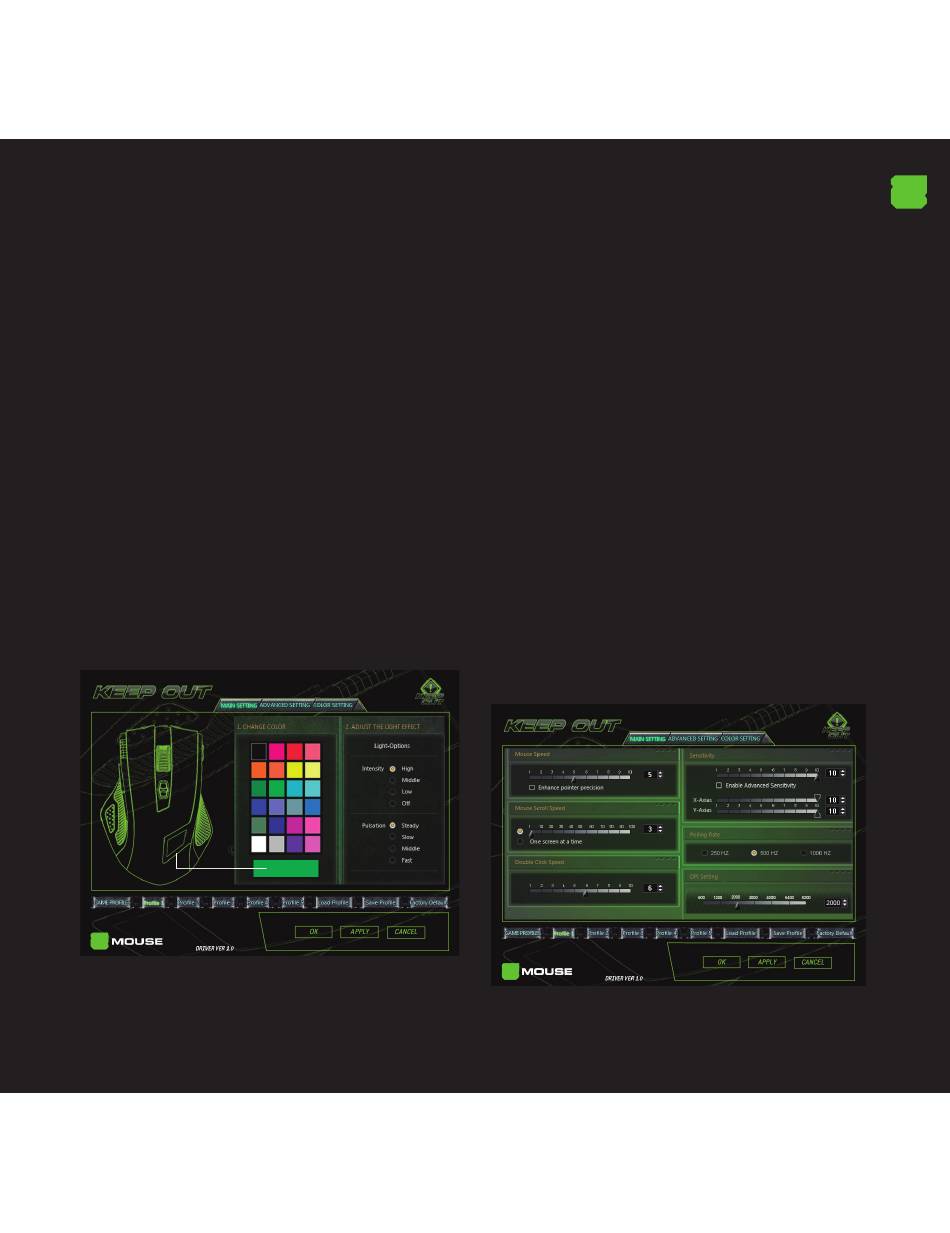Click Load Profile in the mouse speed window
Screen dimensions: 950x1233
[740, 933]
